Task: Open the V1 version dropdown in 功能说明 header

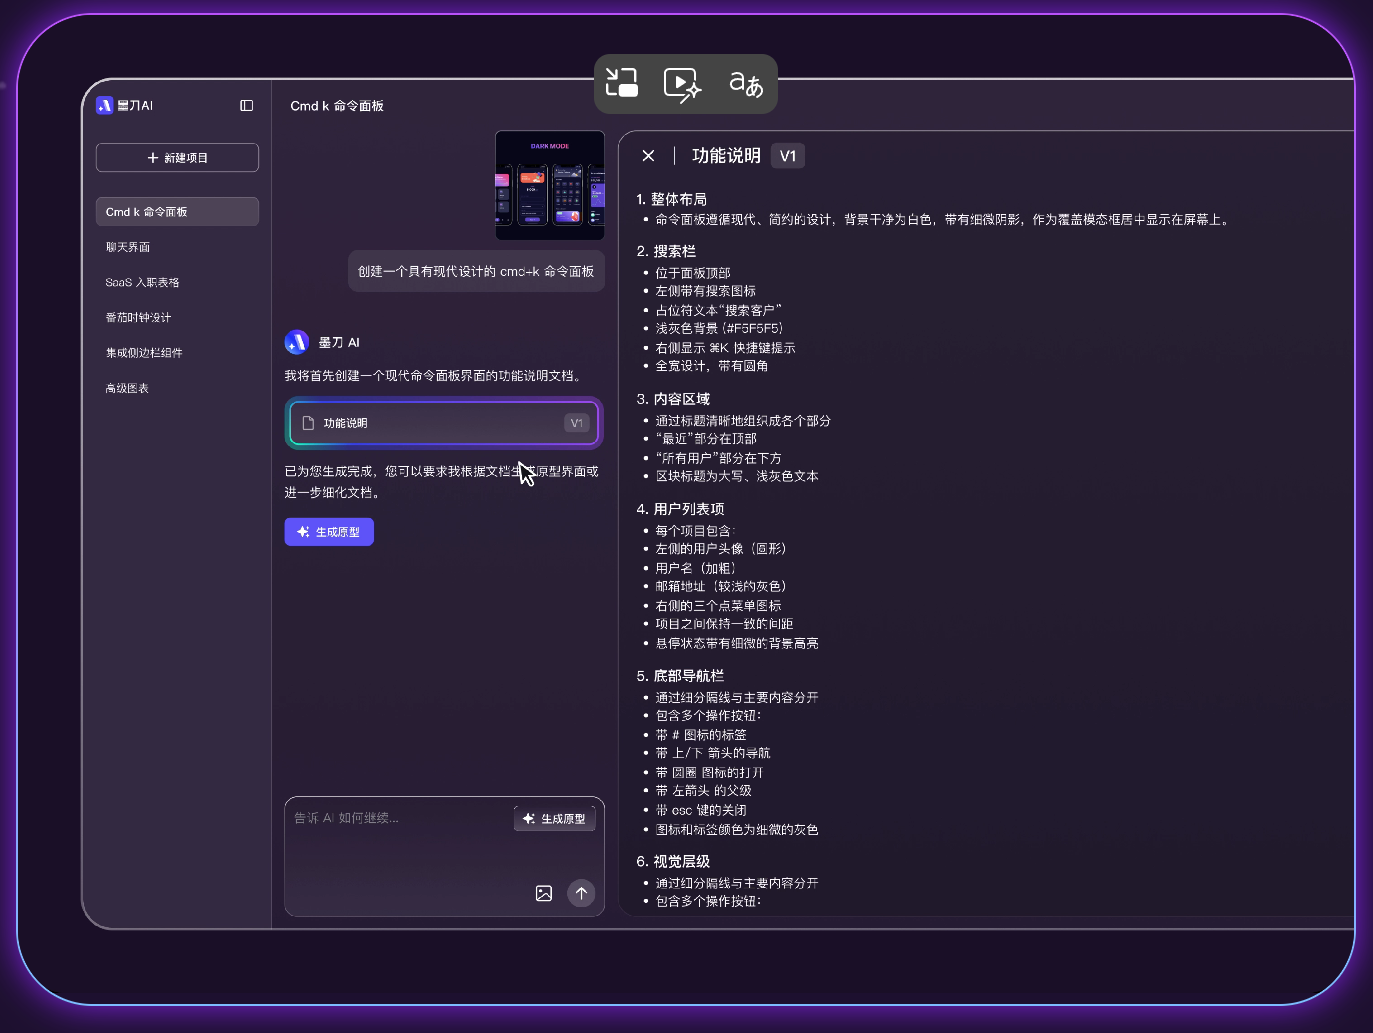Action: (787, 155)
